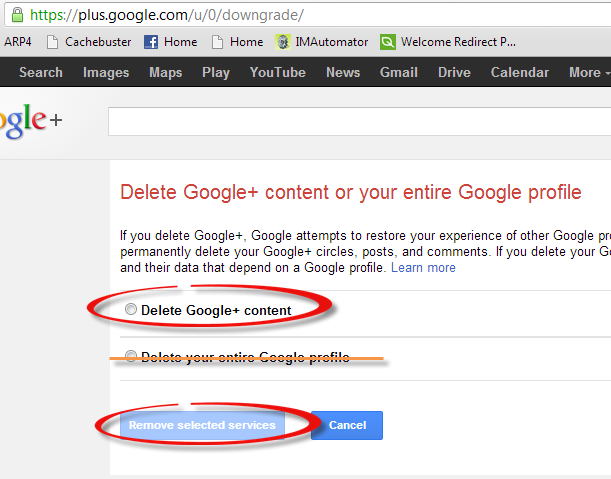Click the Google+ logo
Image resolution: width=611 pixels, height=479 pixels.
[31, 121]
